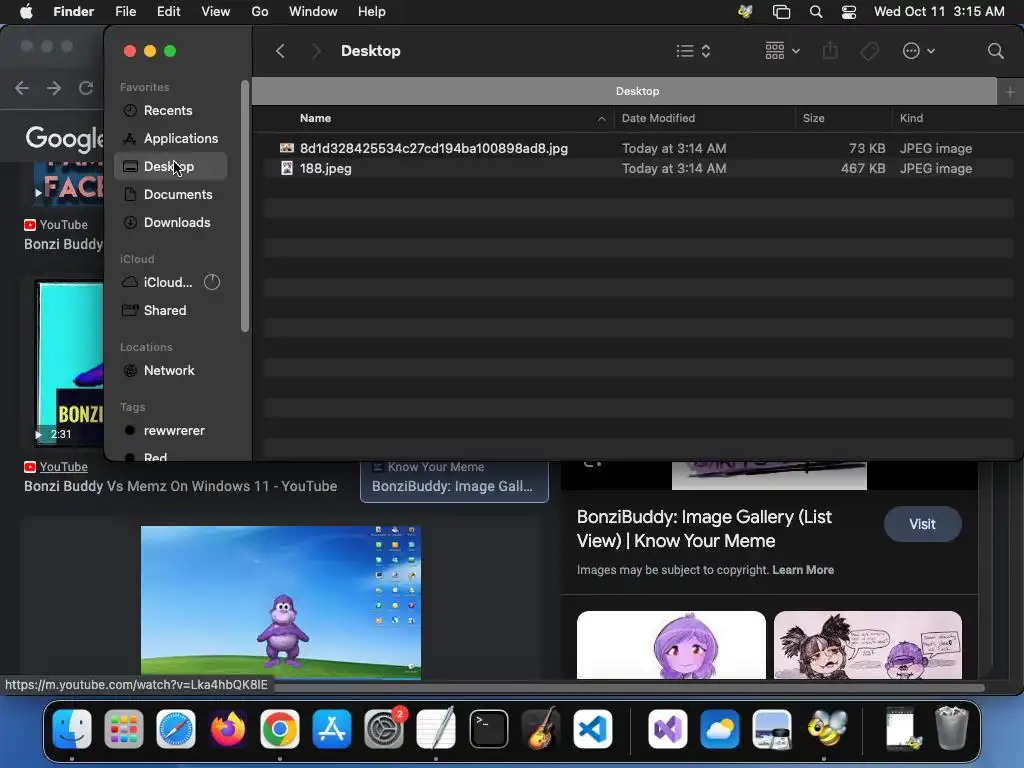Open iCloud Drive in the sidebar
Image resolution: width=1024 pixels, height=768 pixels.
coord(168,283)
